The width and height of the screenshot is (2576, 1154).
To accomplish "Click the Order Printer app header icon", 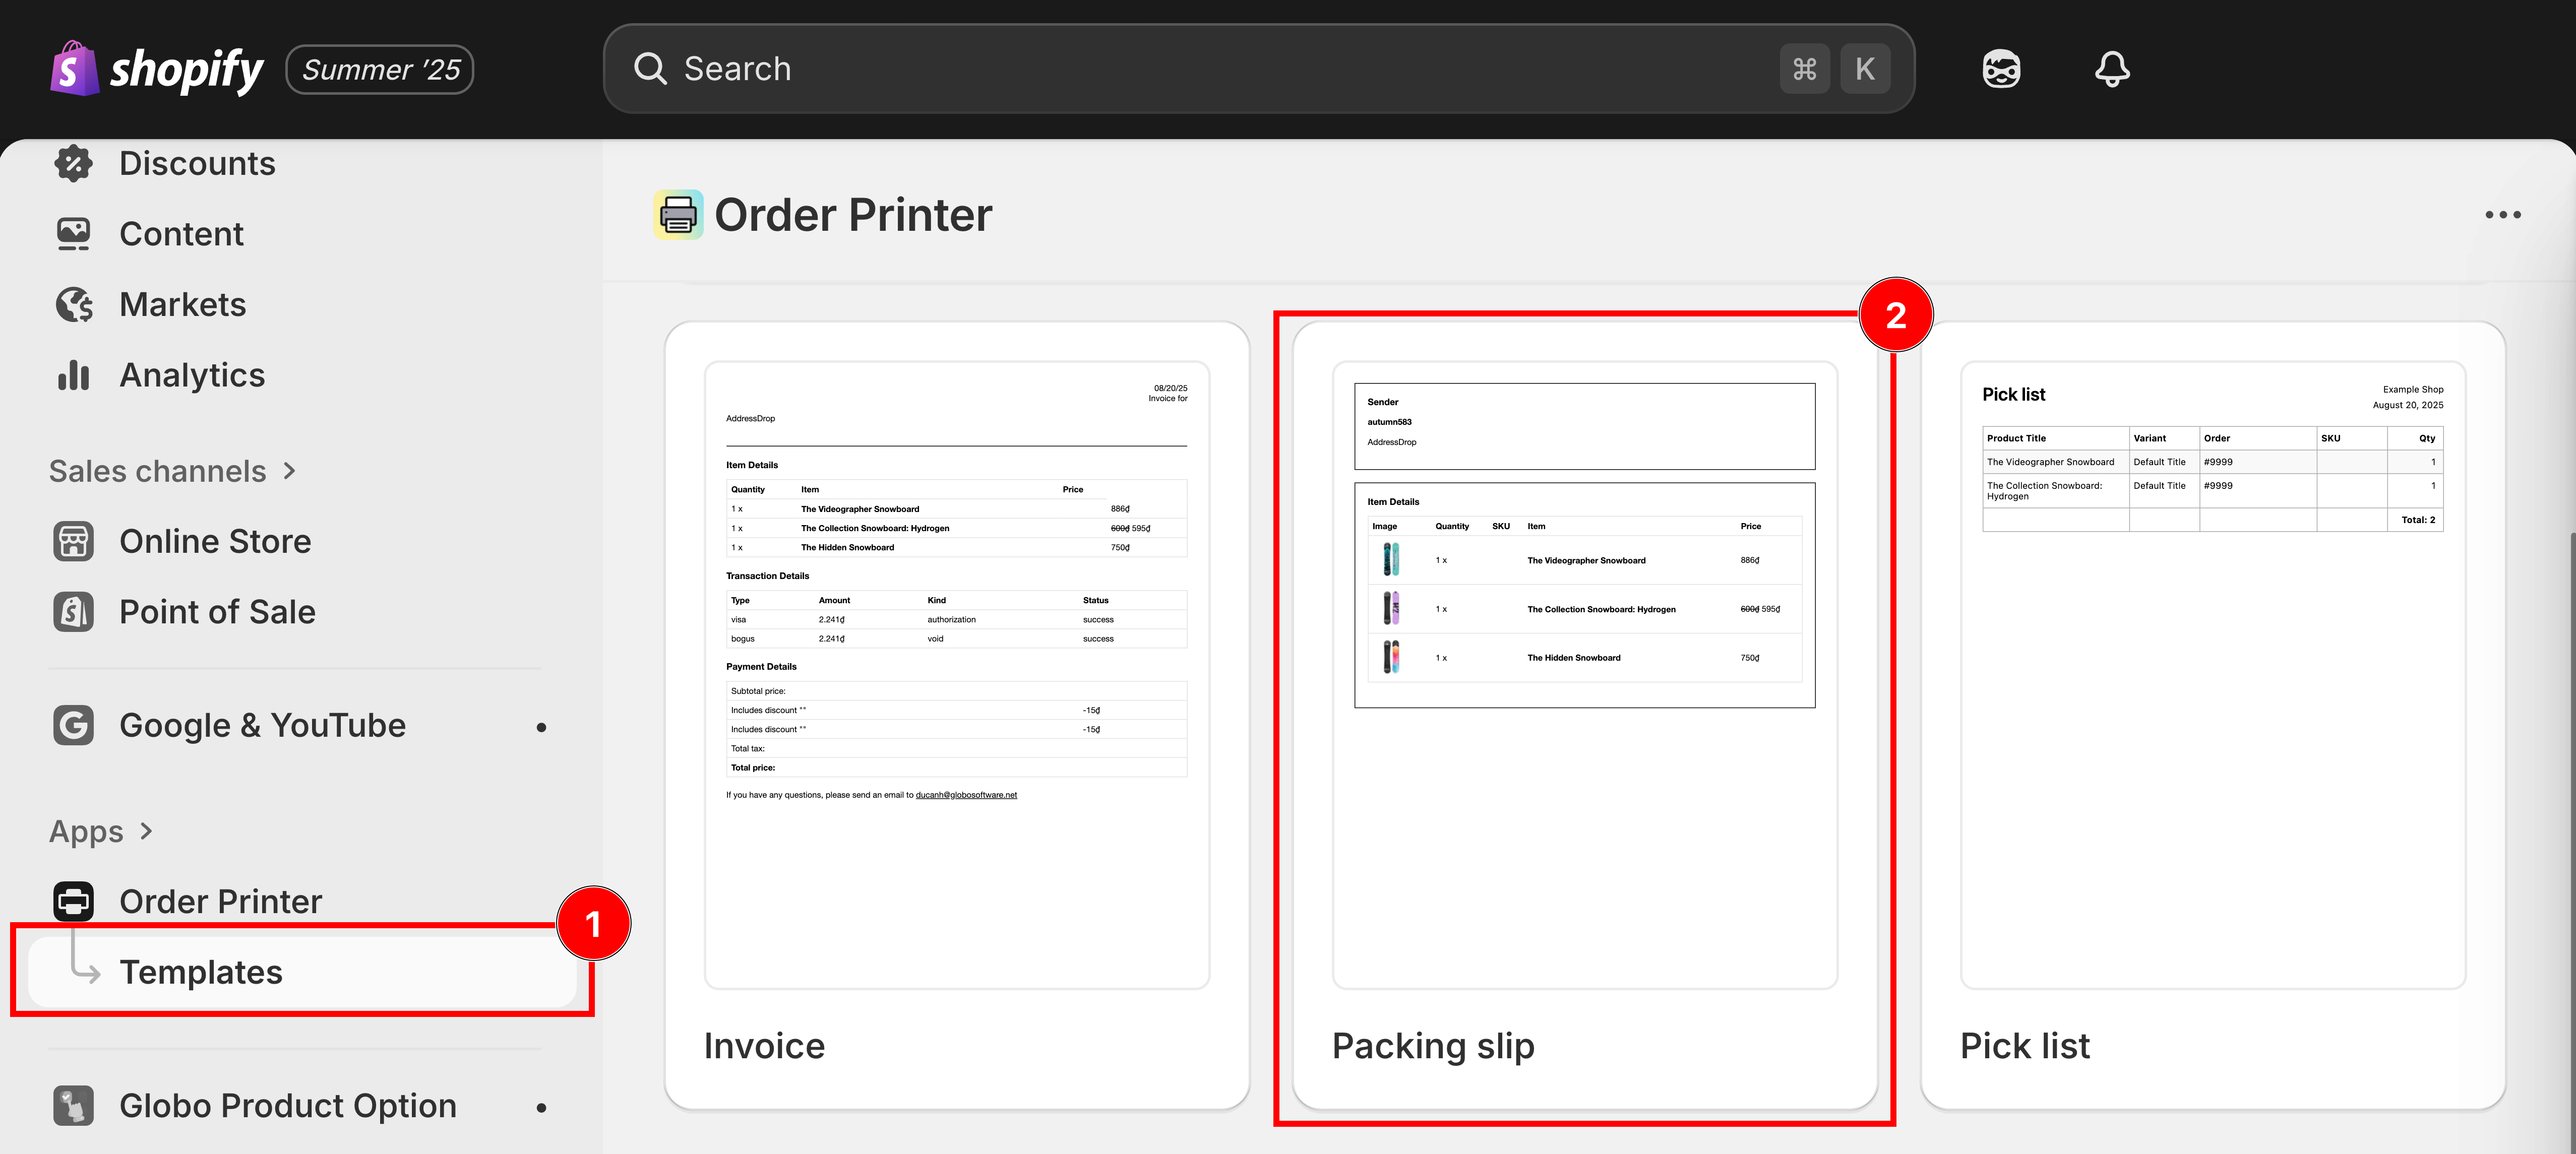I will [678, 215].
